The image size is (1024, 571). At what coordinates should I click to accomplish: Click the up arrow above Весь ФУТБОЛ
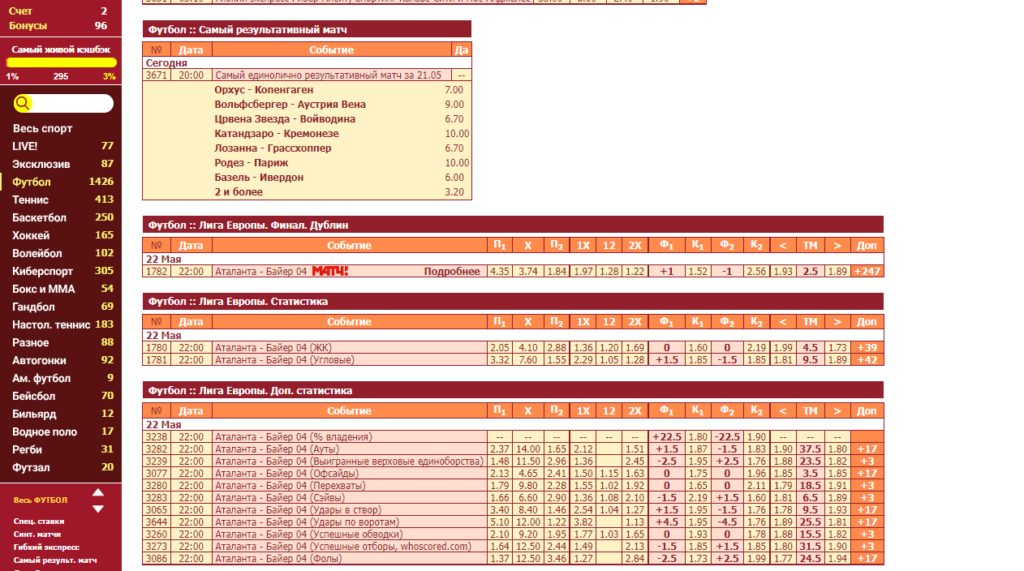point(98,492)
